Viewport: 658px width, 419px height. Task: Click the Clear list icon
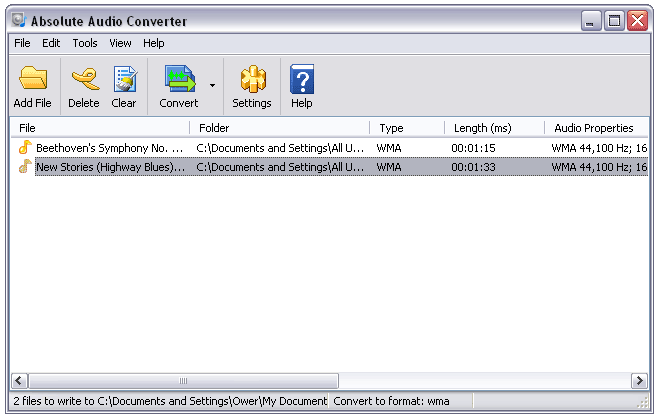coord(124,79)
